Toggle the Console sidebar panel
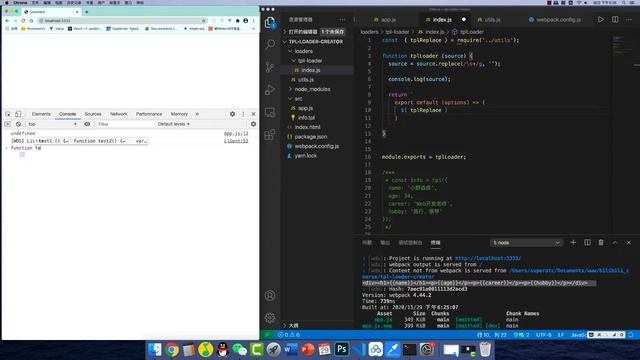Screen dimensions: 640x360 (8, 124)
